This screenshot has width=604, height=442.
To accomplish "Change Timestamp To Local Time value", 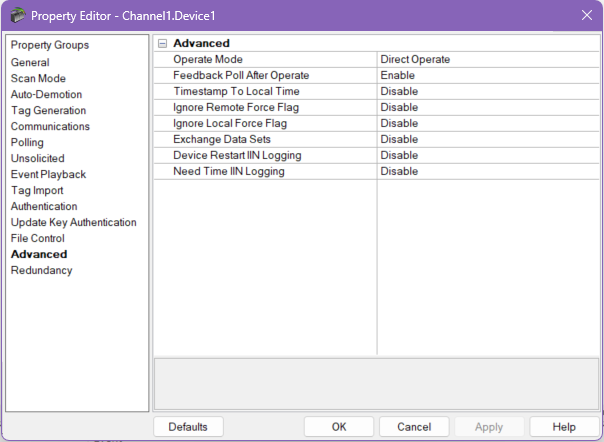I will tap(489, 92).
